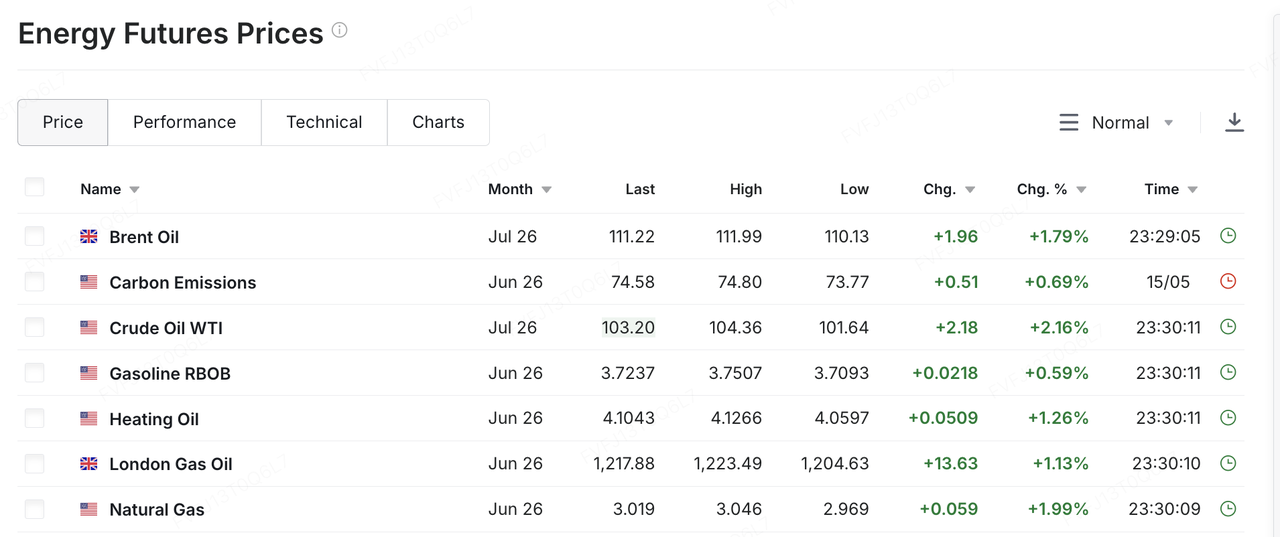Click the green clock icon in Natural Gas row
Screen dimensions: 1280x537
1228,508
